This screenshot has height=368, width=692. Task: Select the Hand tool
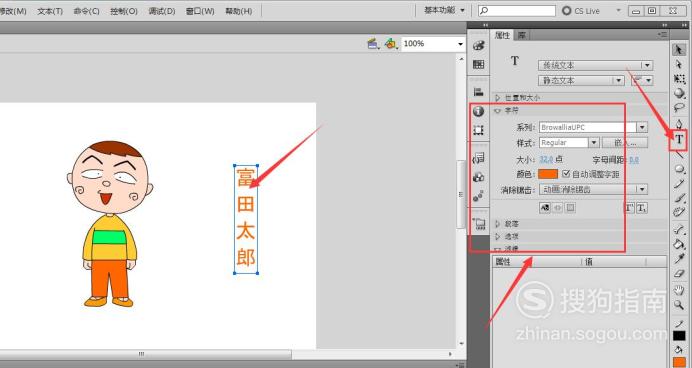pyautogui.click(x=679, y=290)
